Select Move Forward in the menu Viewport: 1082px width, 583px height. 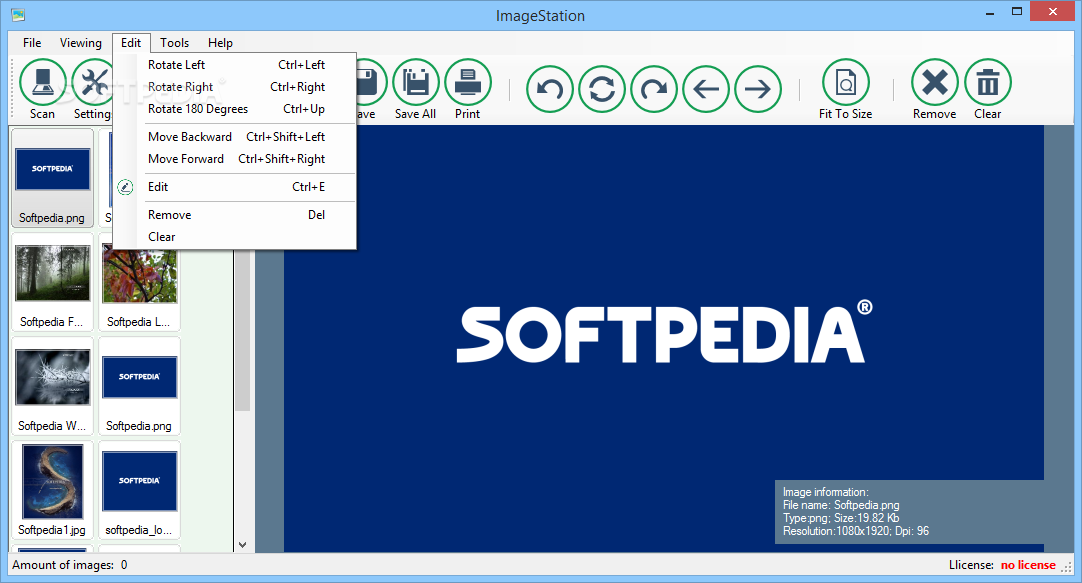[x=235, y=159]
